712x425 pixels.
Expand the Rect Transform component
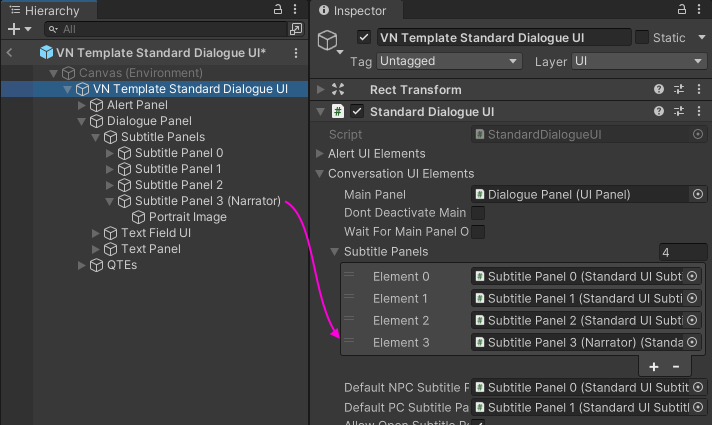(321, 89)
